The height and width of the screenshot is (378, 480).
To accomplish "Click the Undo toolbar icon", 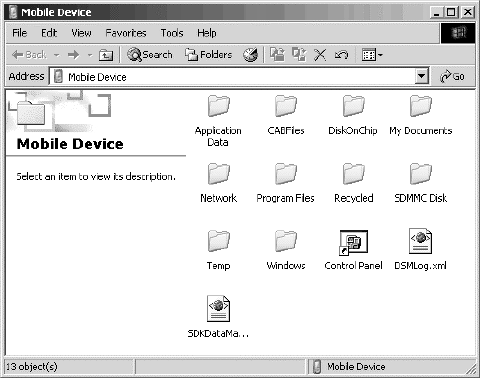I will click(x=341, y=55).
